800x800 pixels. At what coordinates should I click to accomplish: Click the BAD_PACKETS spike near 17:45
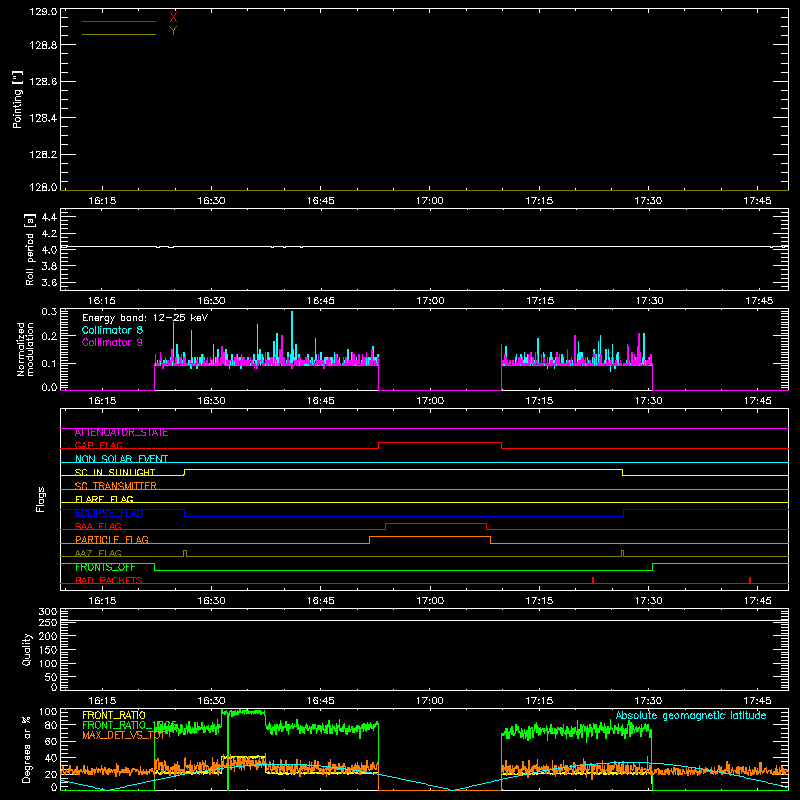pyautogui.click(x=749, y=580)
